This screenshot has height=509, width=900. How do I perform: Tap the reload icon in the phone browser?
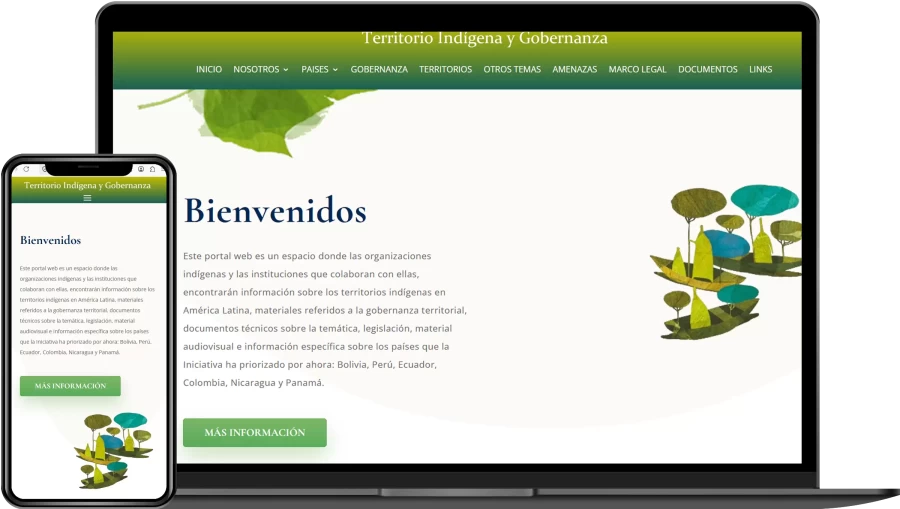point(26,169)
